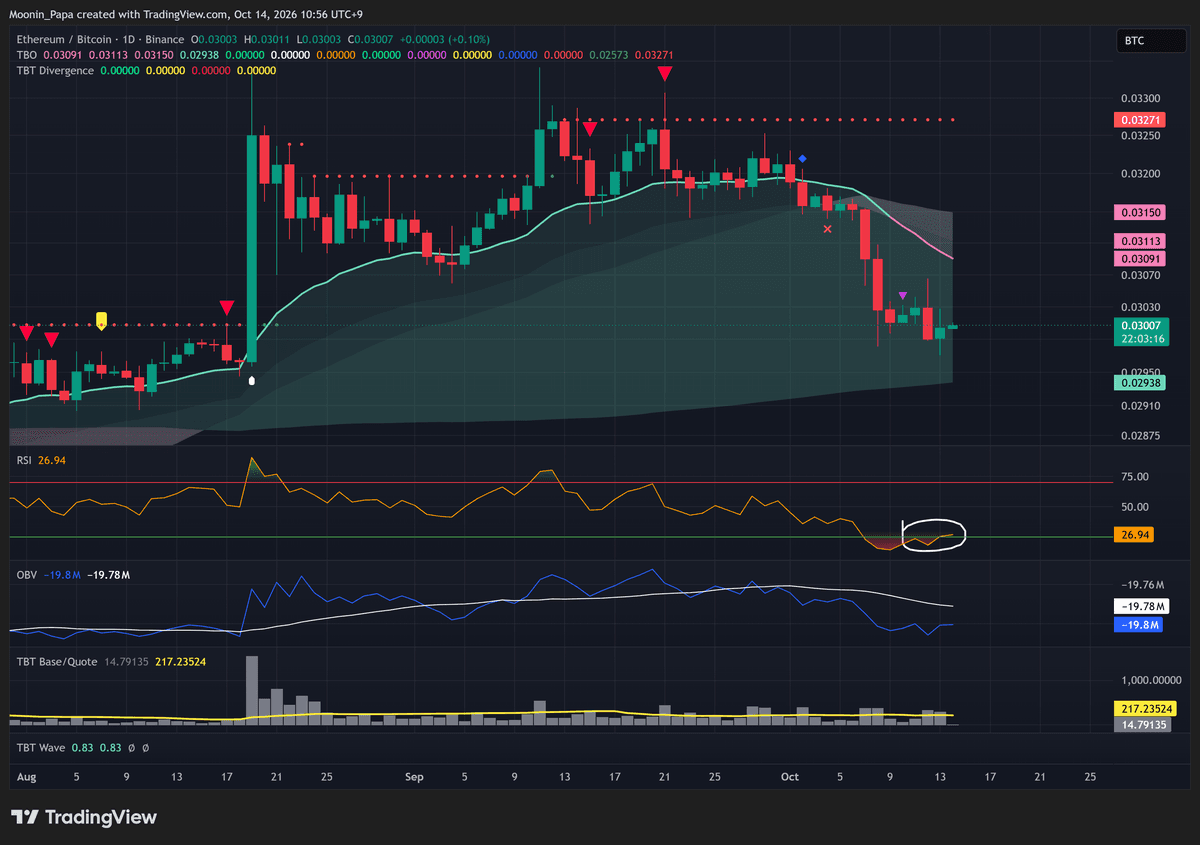The image size is (1200, 845).
Task: Click the '0.03113' label on the price axis
Action: click(1140, 240)
